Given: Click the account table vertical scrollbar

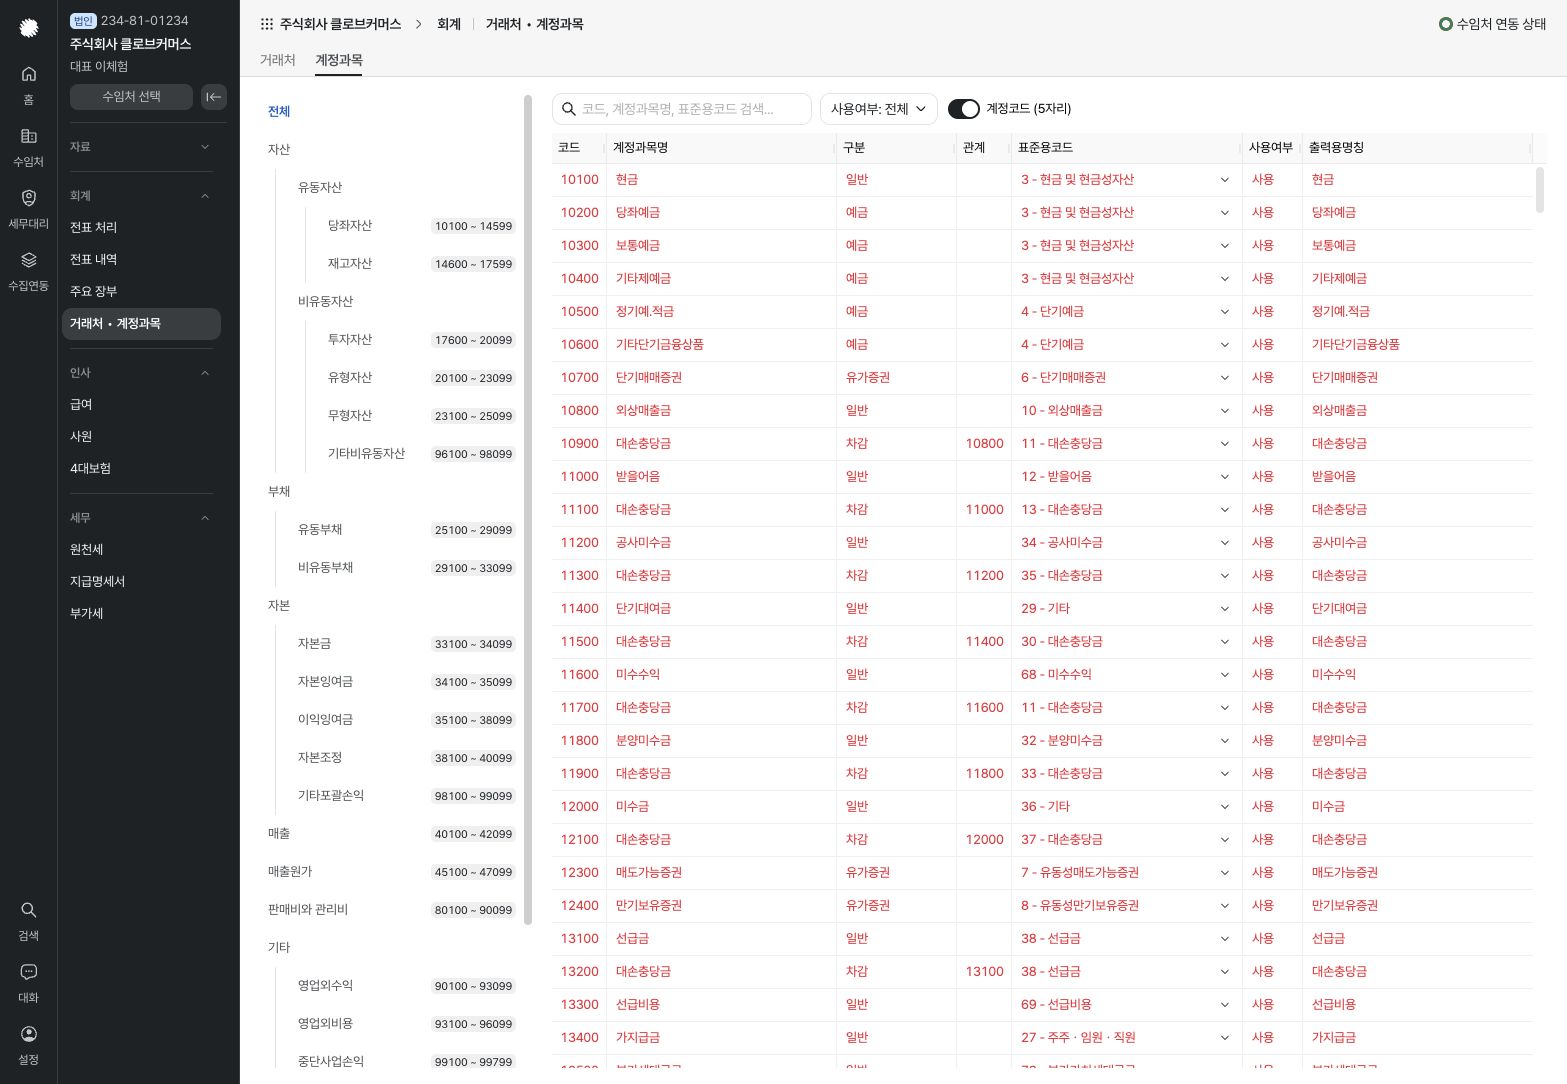Looking at the screenshot, I should click(x=1540, y=190).
